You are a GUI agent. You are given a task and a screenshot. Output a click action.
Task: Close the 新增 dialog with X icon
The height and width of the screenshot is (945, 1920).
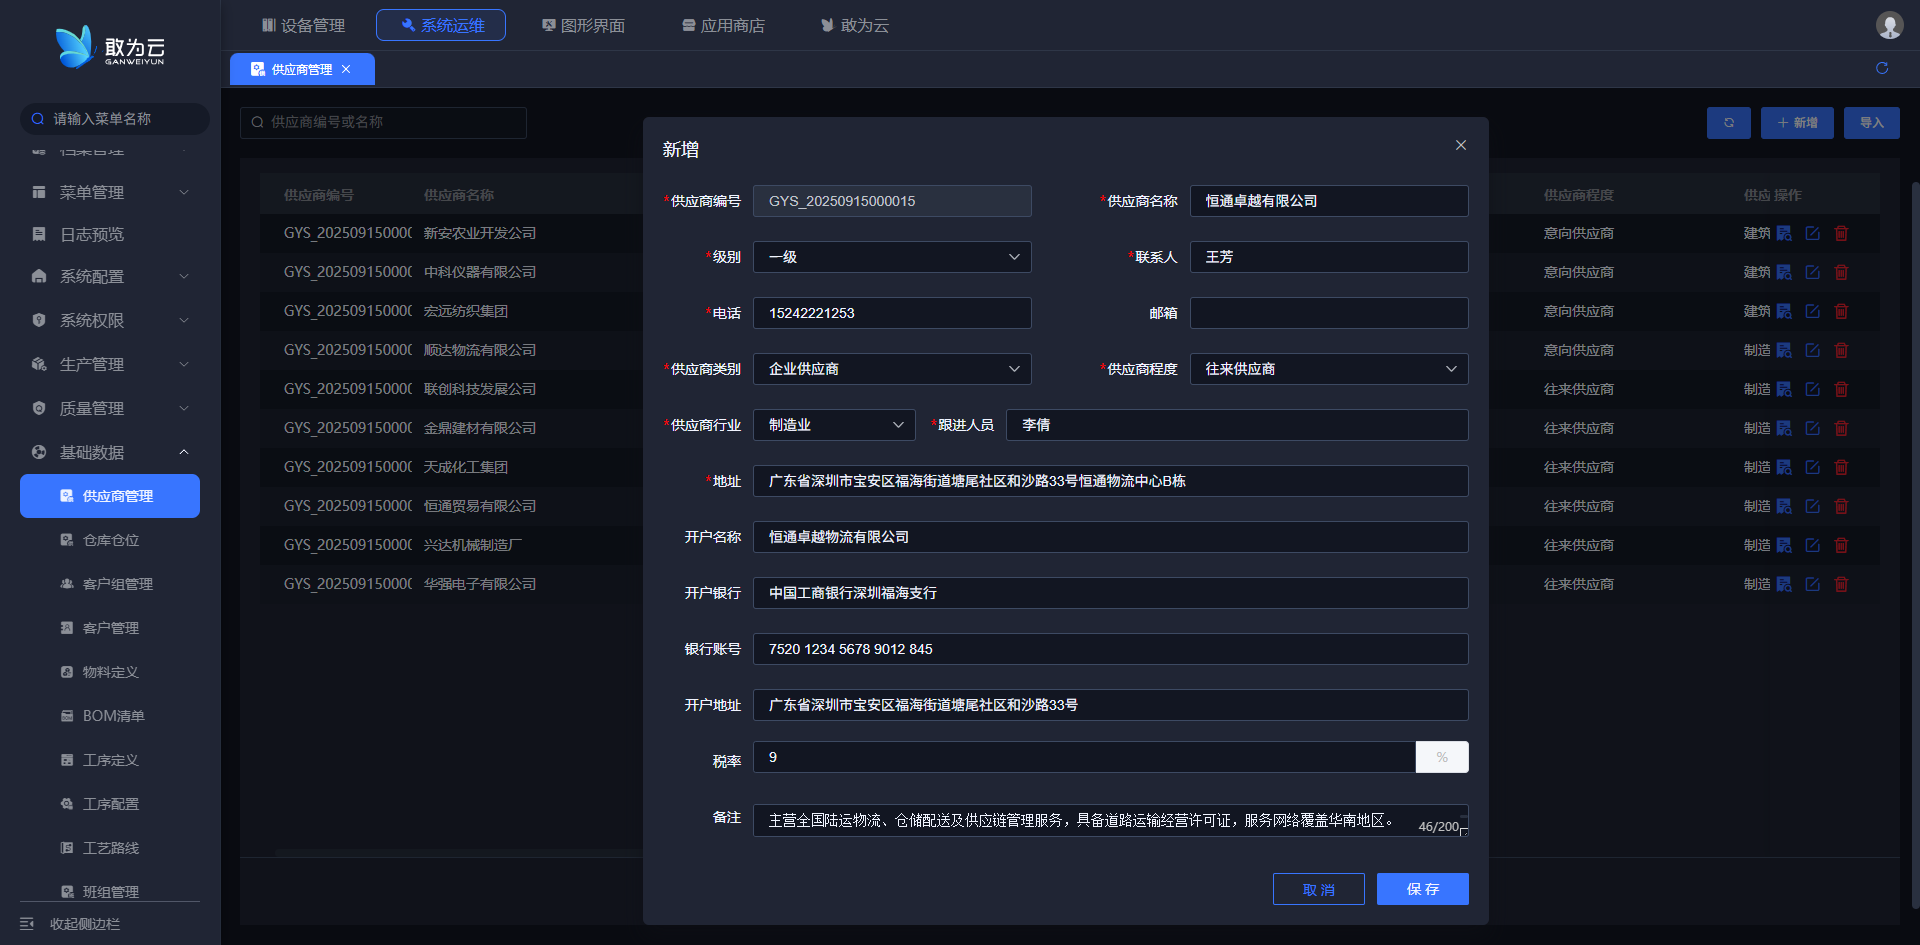tap(1460, 146)
